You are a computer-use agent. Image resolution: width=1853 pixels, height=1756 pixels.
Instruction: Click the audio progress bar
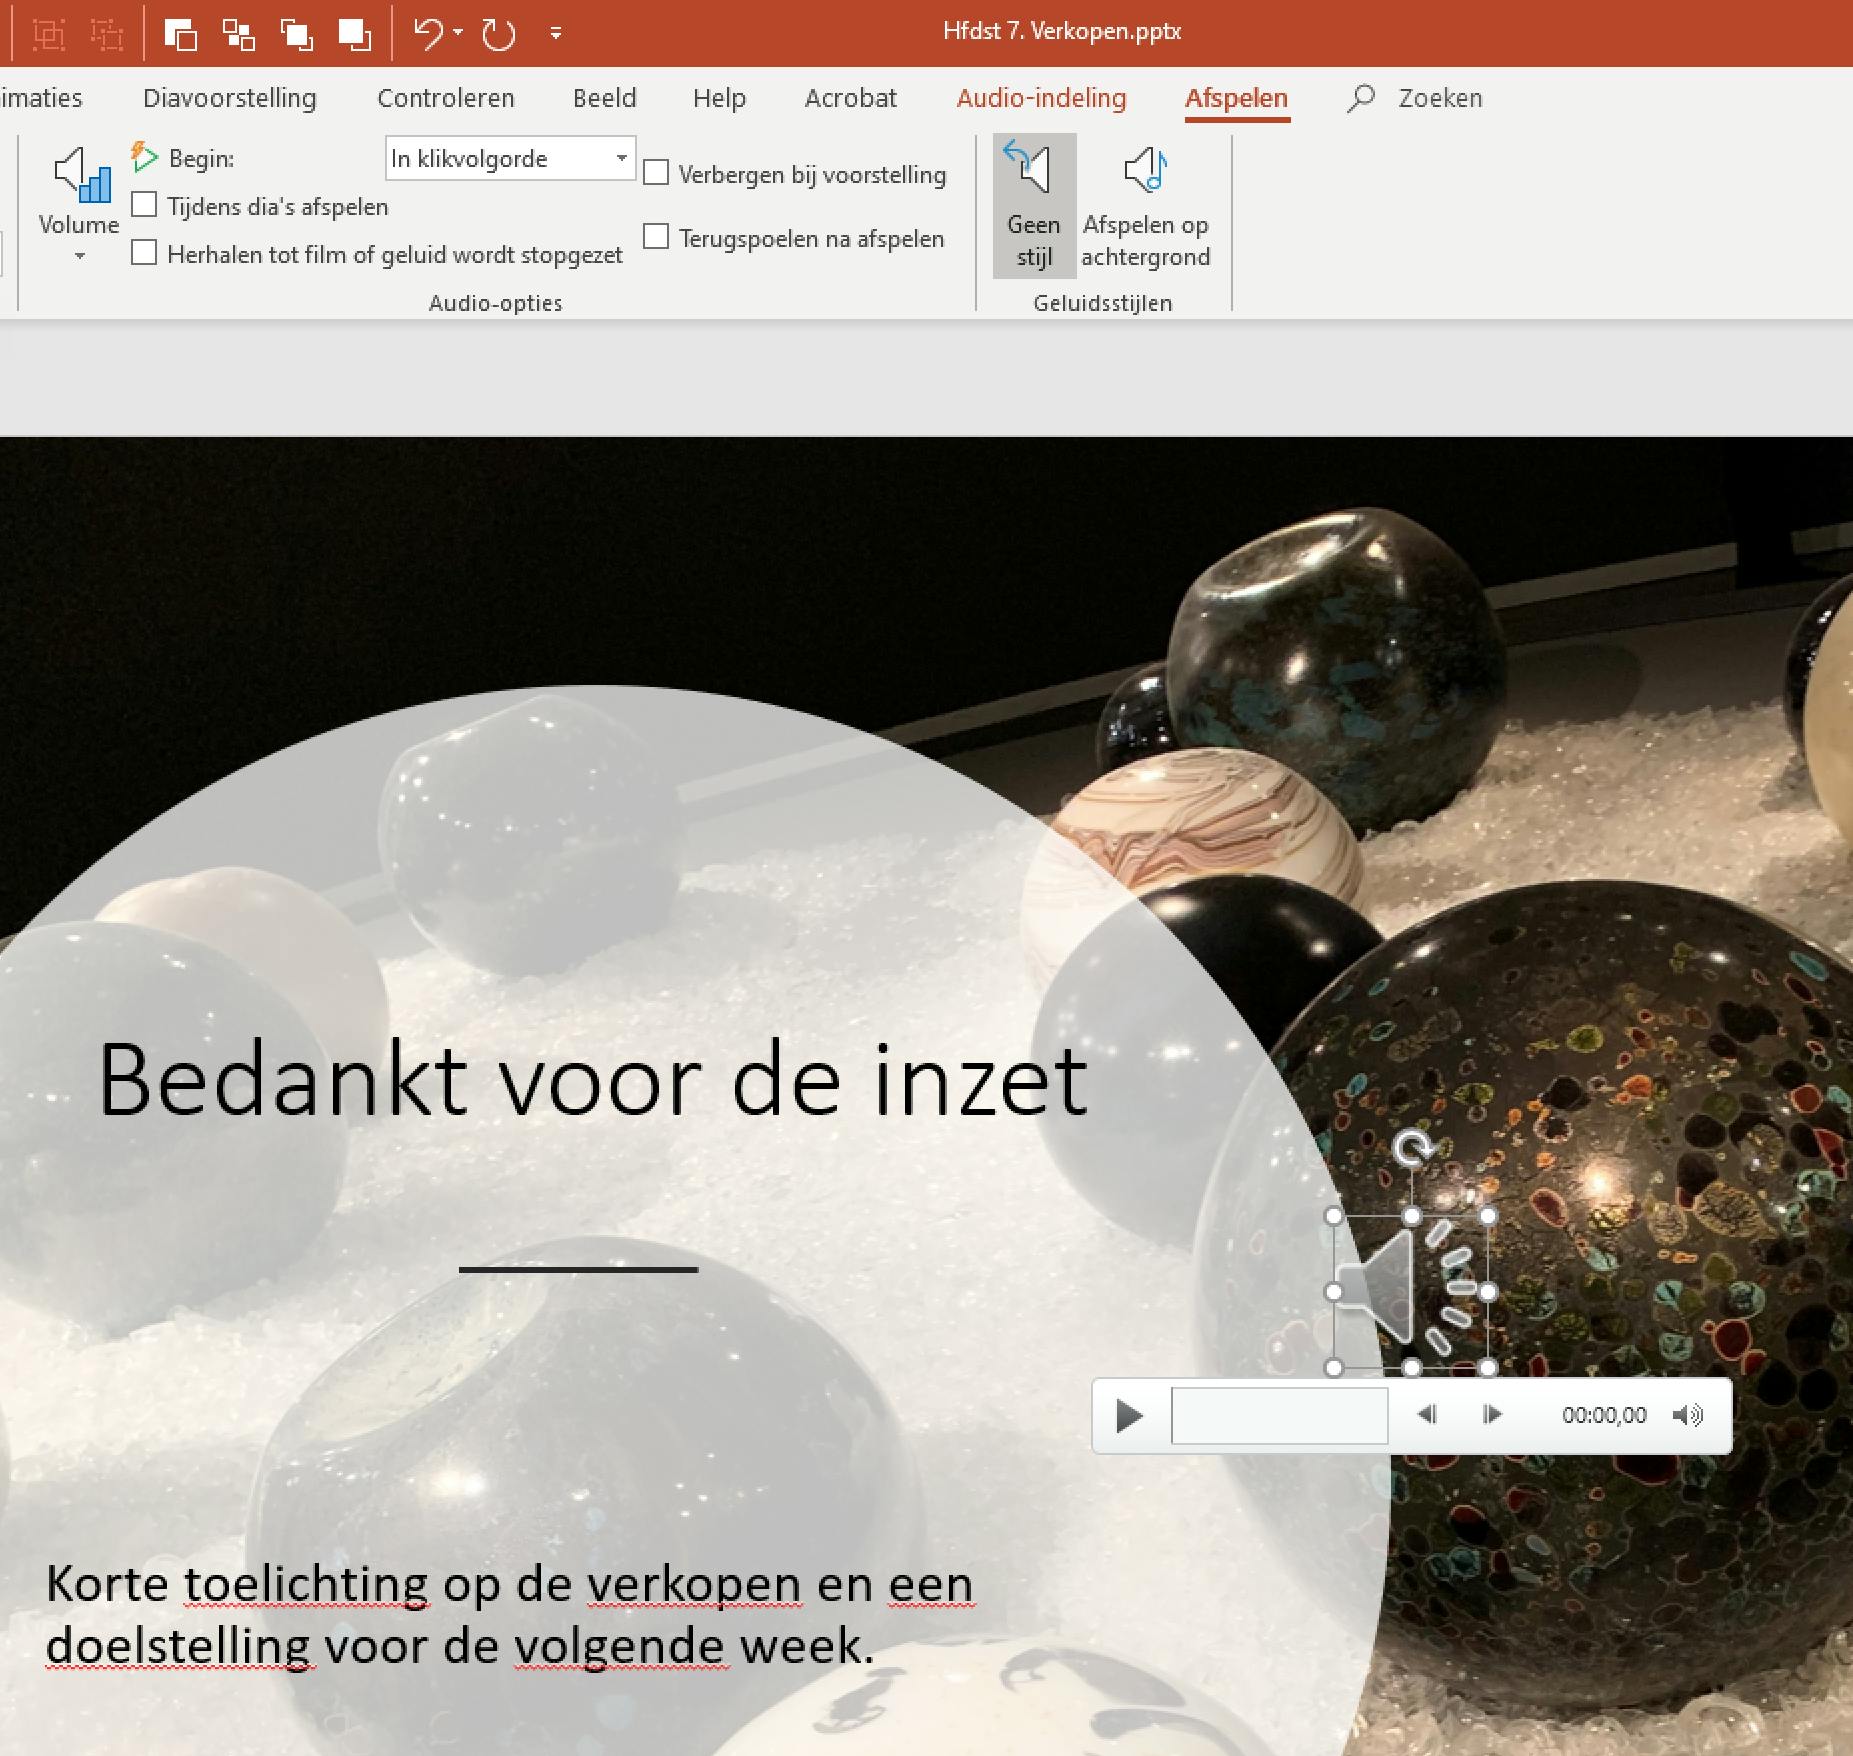coord(1279,1415)
